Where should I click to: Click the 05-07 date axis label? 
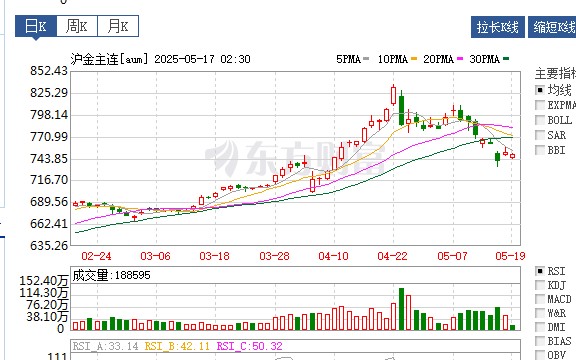pyautogui.click(x=453, y=256)
